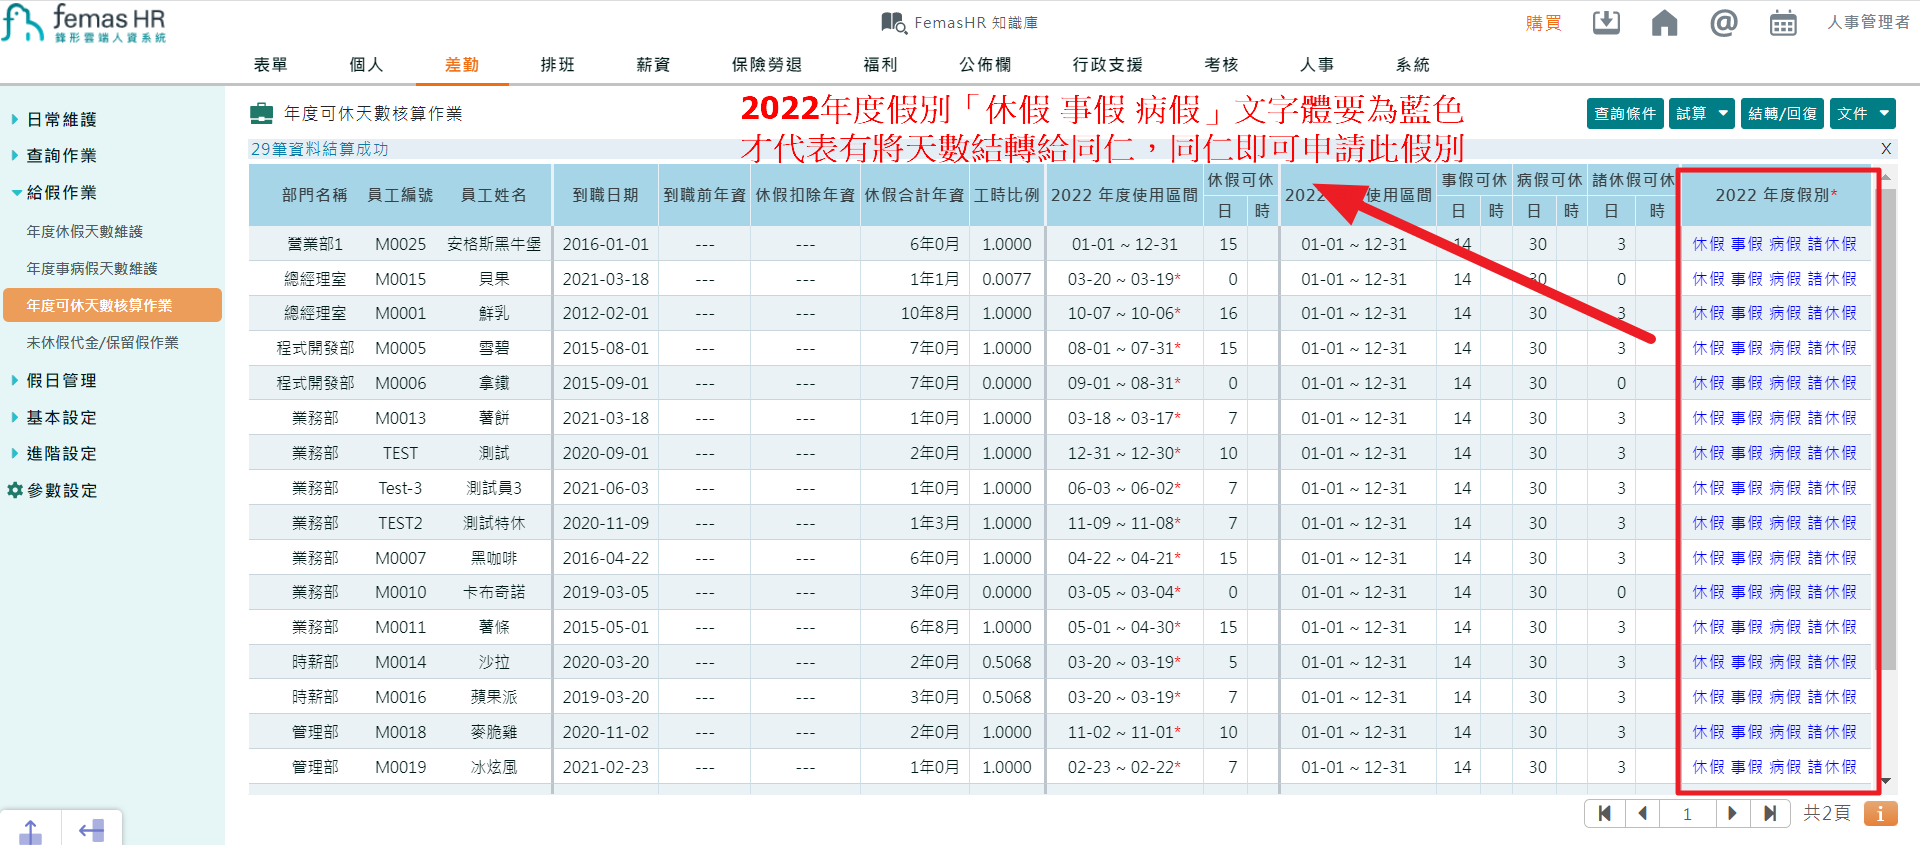Open 年度事病假天數維護 in the sidebar

[92, 268]
